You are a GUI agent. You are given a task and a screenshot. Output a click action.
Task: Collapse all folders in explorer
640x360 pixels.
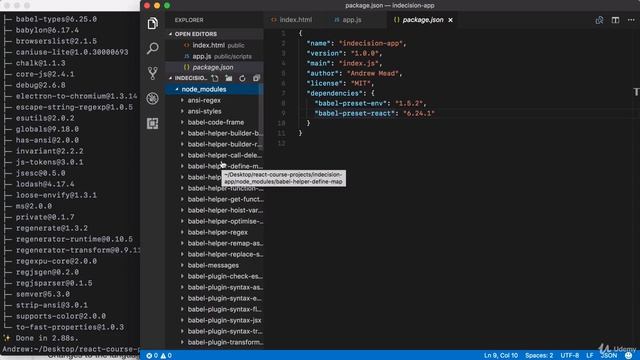256,78
